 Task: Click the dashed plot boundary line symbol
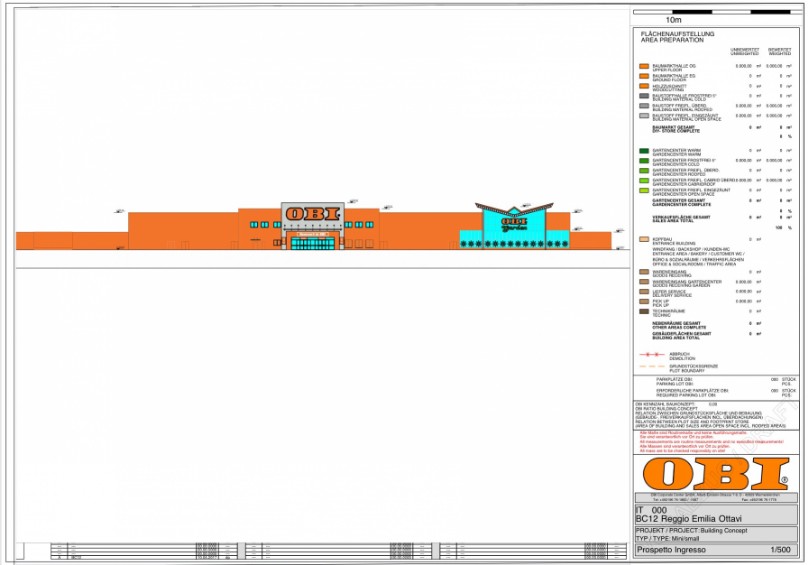tap(652, 367)
